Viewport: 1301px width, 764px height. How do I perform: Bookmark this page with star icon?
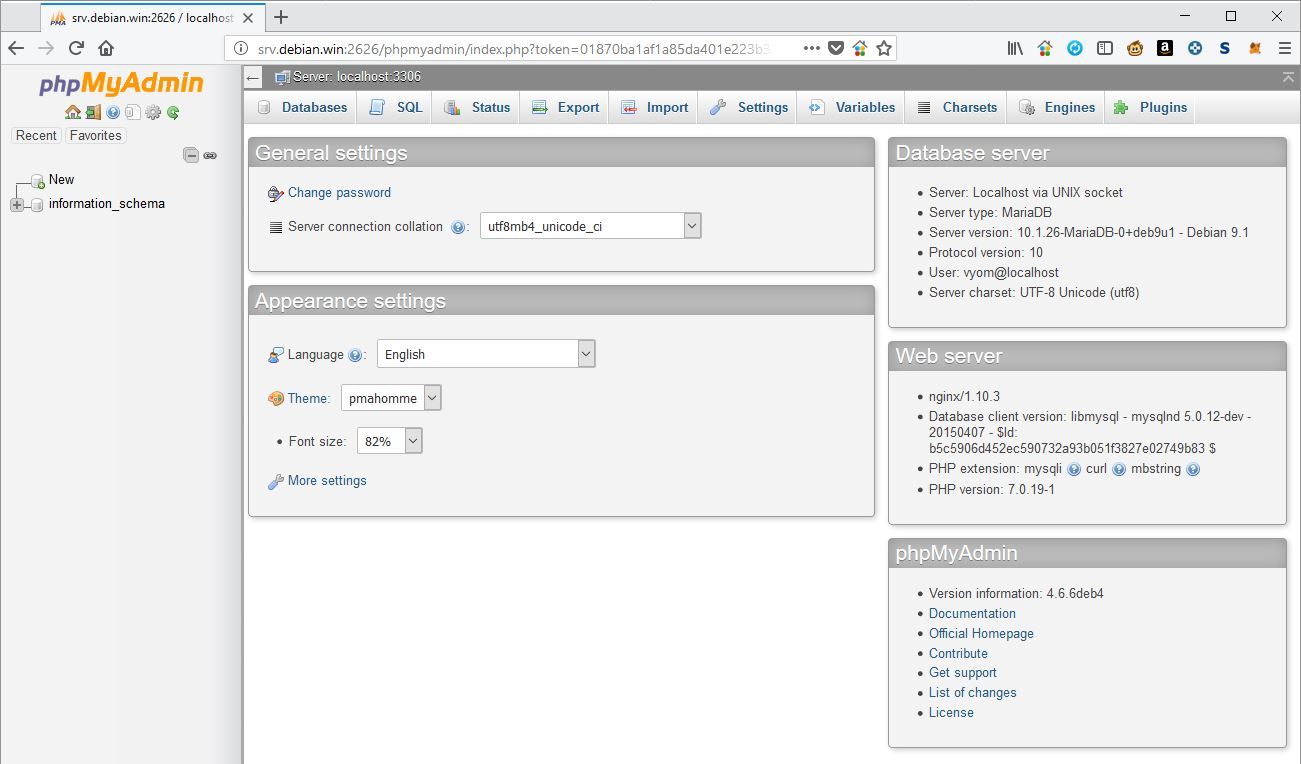[884, 48]
